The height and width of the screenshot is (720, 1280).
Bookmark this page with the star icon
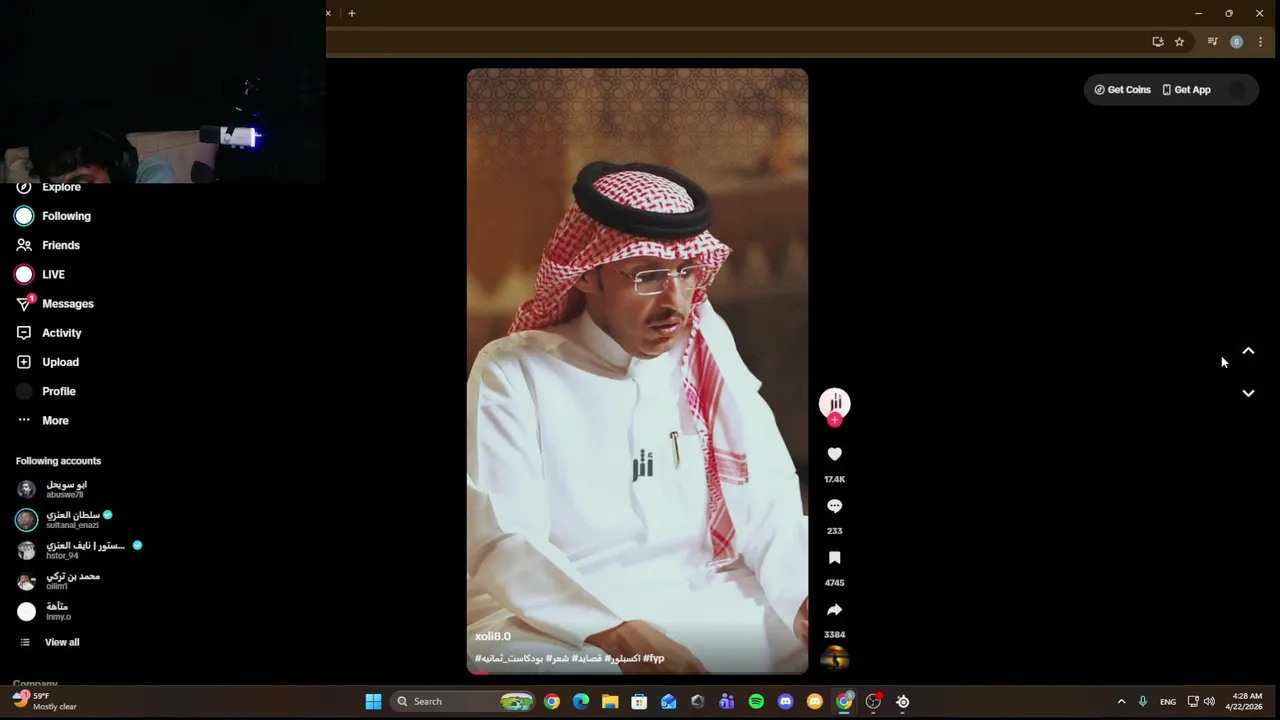(1179, 42)
